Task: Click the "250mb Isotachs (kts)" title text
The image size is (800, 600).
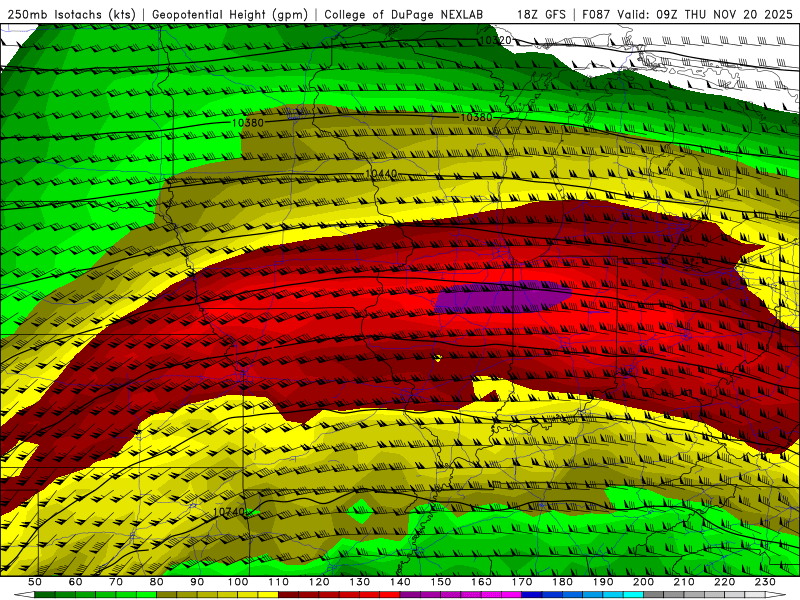Action: (x=72, y=15)
